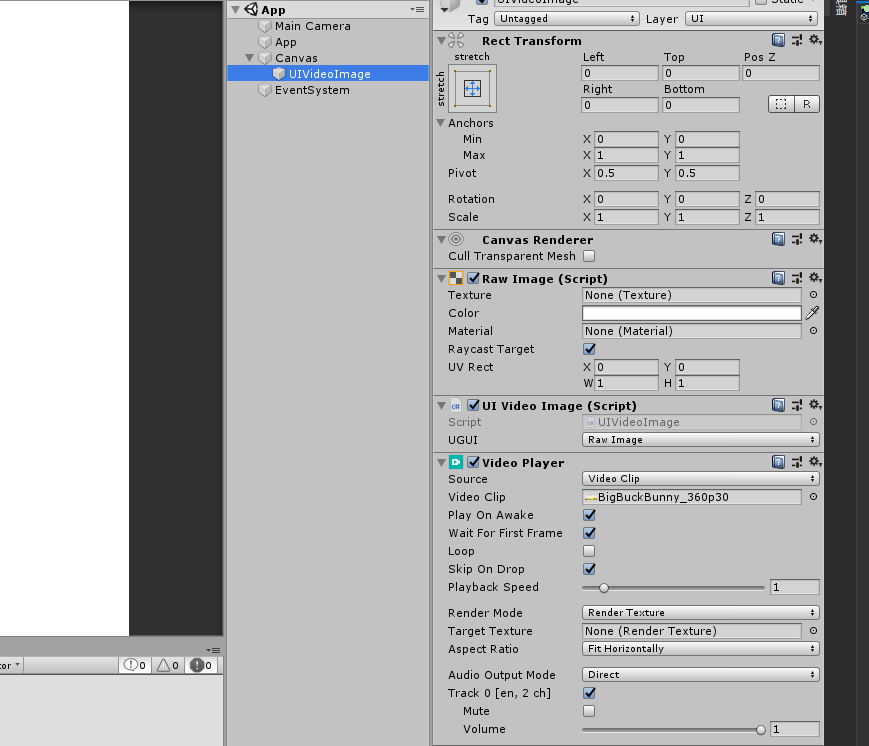Open the Console panel options menu

pos(213,650)
